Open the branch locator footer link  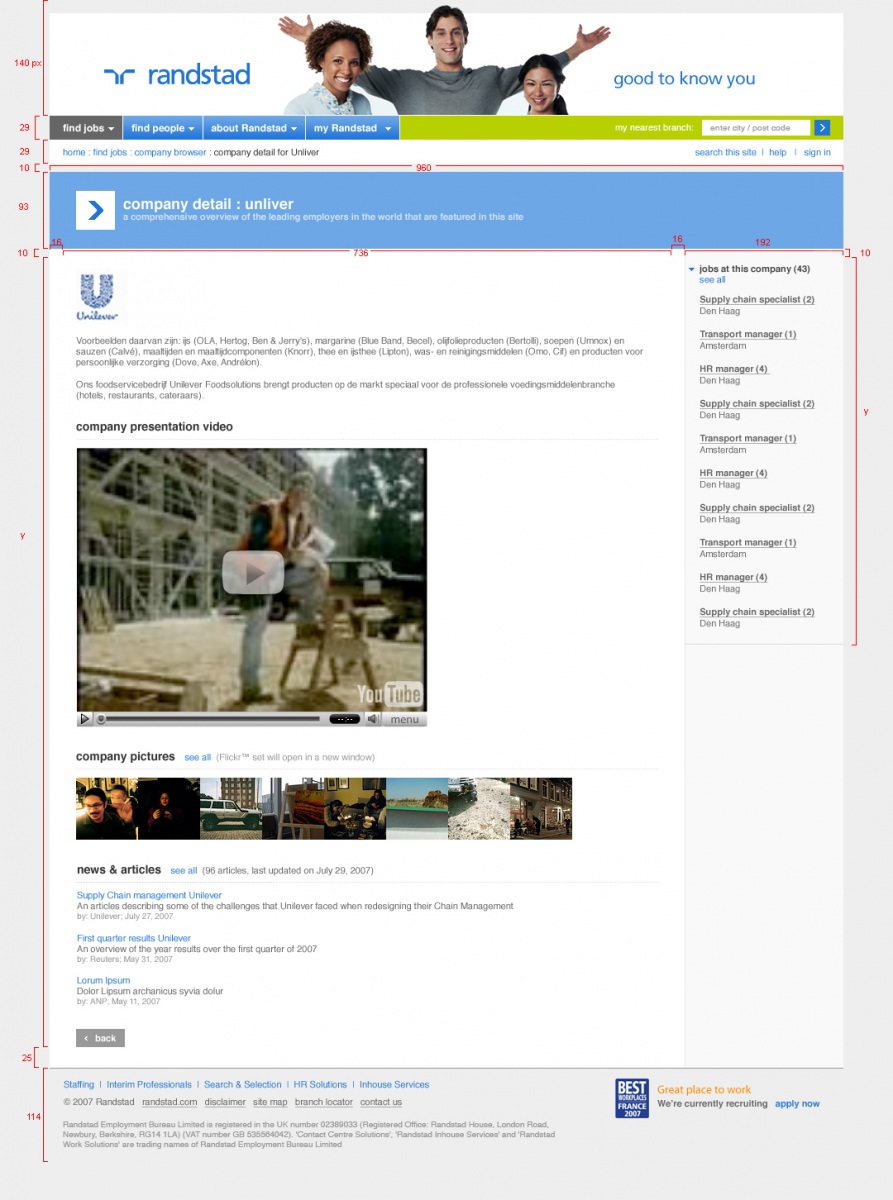tap(324, 1102)
